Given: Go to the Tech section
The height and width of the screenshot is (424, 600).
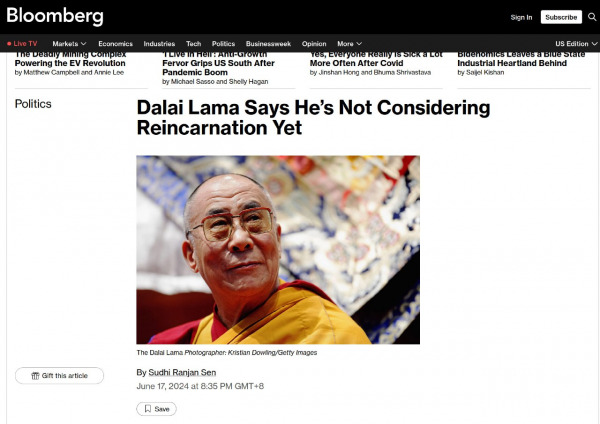Looking at the screenshot, I should click(x=193, y=44).
